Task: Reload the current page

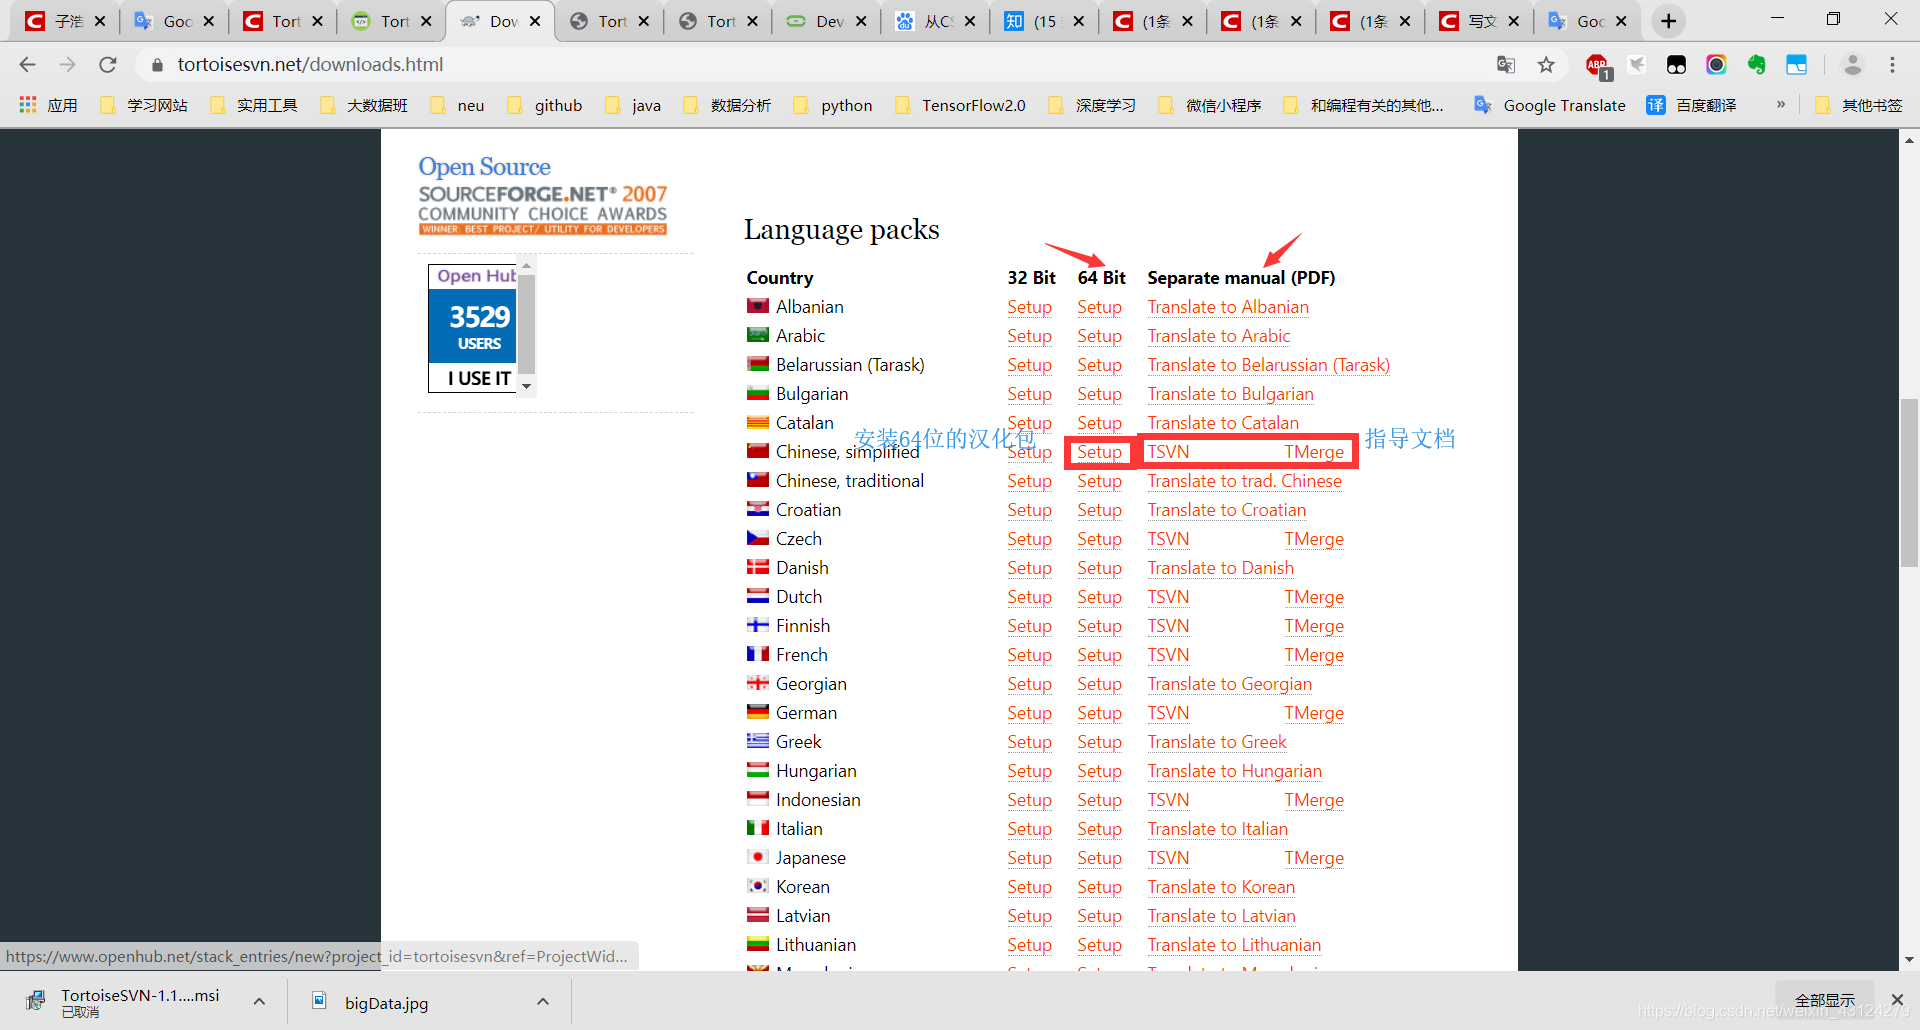Action: (x=108, y=65)
